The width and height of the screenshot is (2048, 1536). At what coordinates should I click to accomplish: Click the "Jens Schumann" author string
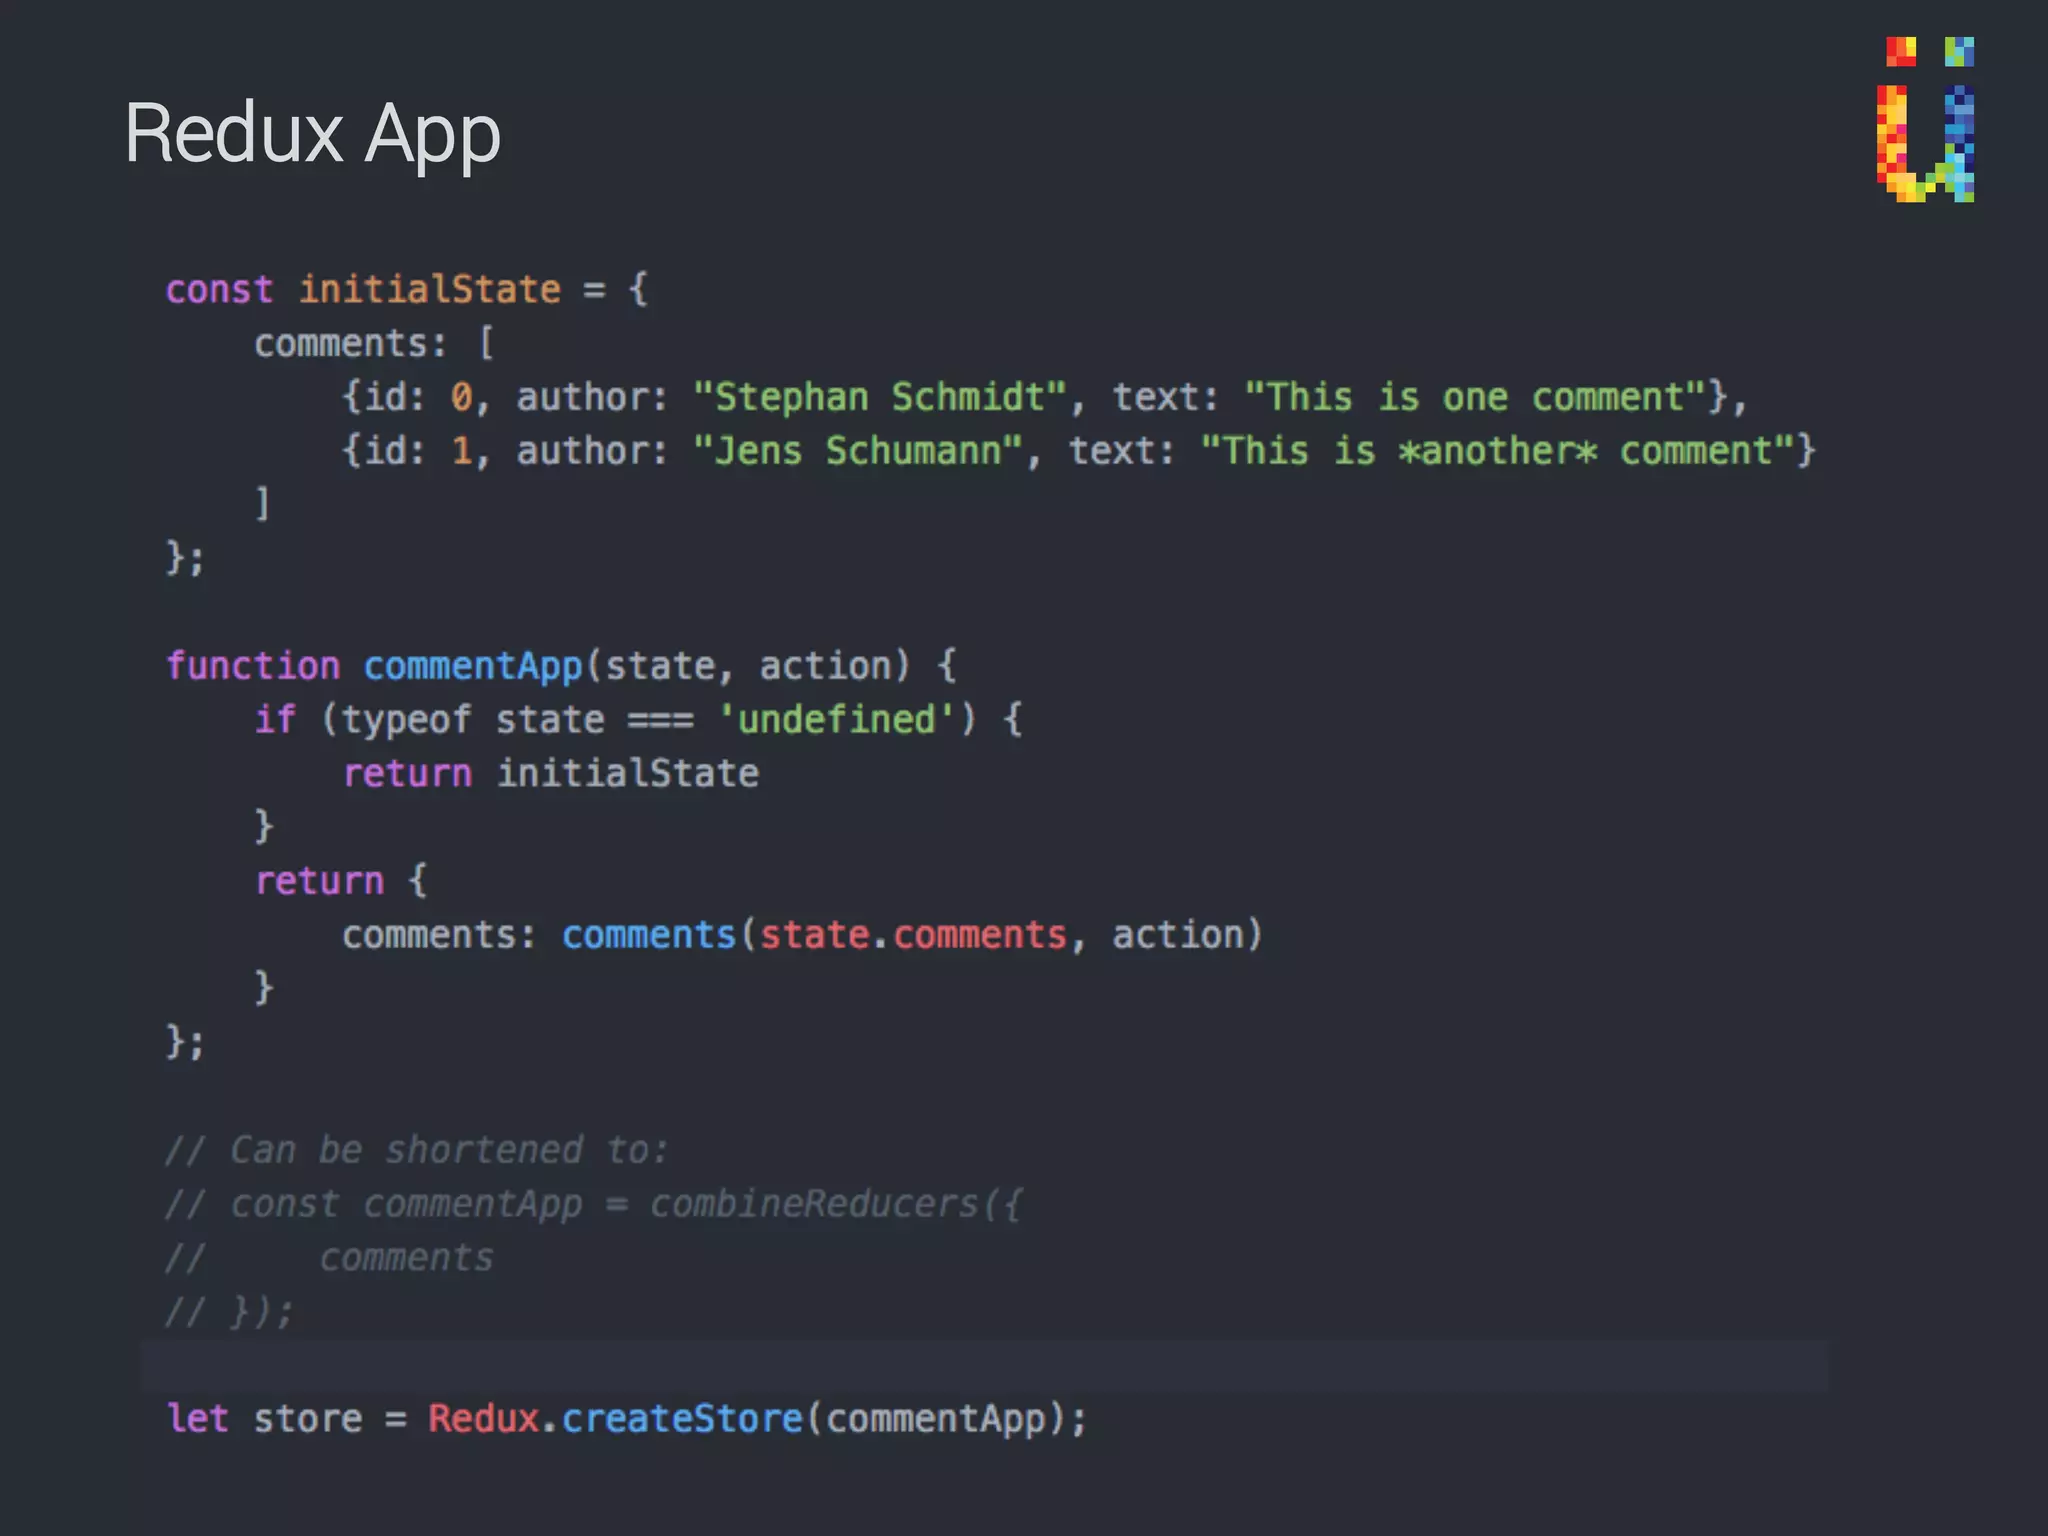858,452
